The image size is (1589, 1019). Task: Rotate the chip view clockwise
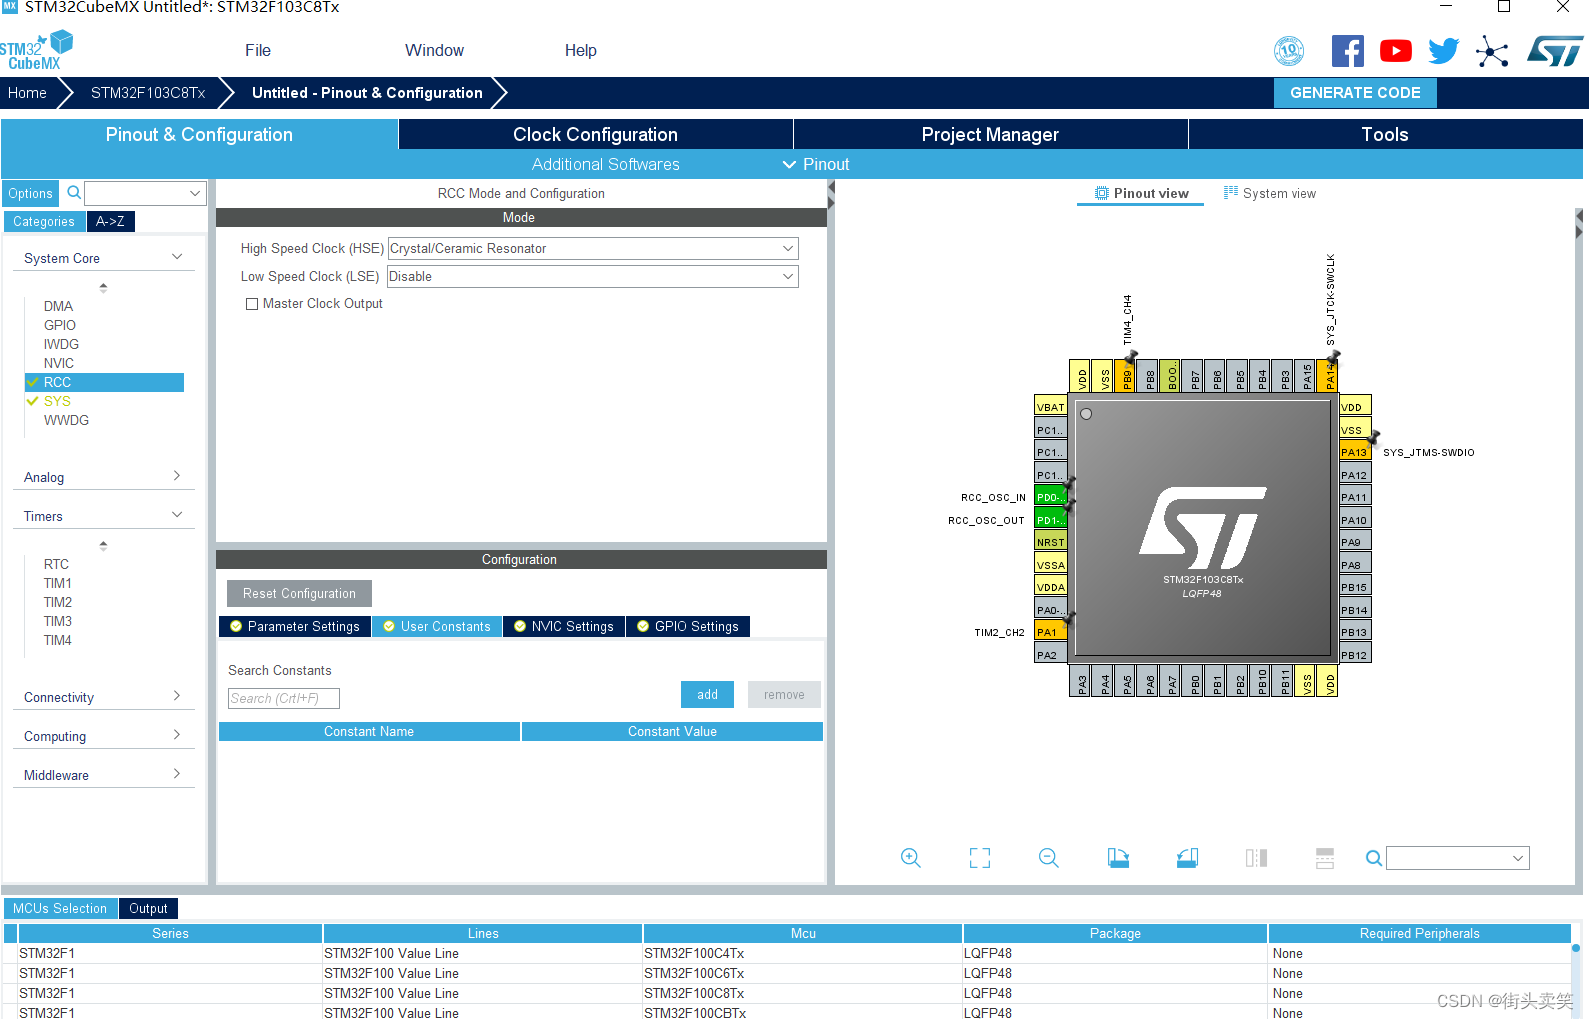1118,858
